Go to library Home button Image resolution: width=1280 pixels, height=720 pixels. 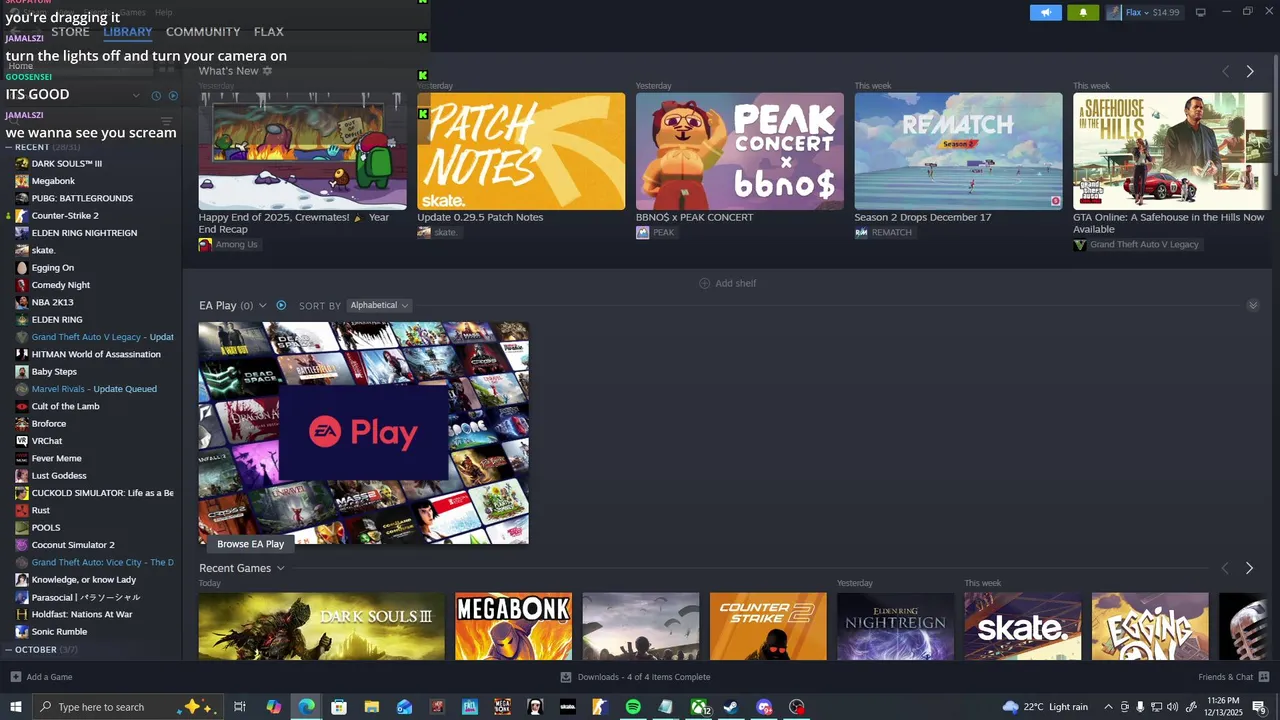click(21, 66)
